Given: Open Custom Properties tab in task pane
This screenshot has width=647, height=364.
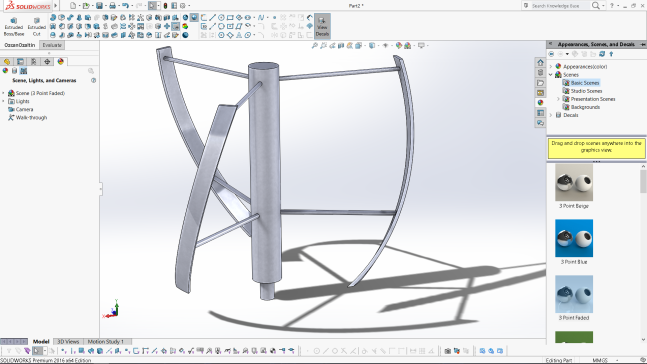Looking at the screenshot, I should click(x=540, y=113).
